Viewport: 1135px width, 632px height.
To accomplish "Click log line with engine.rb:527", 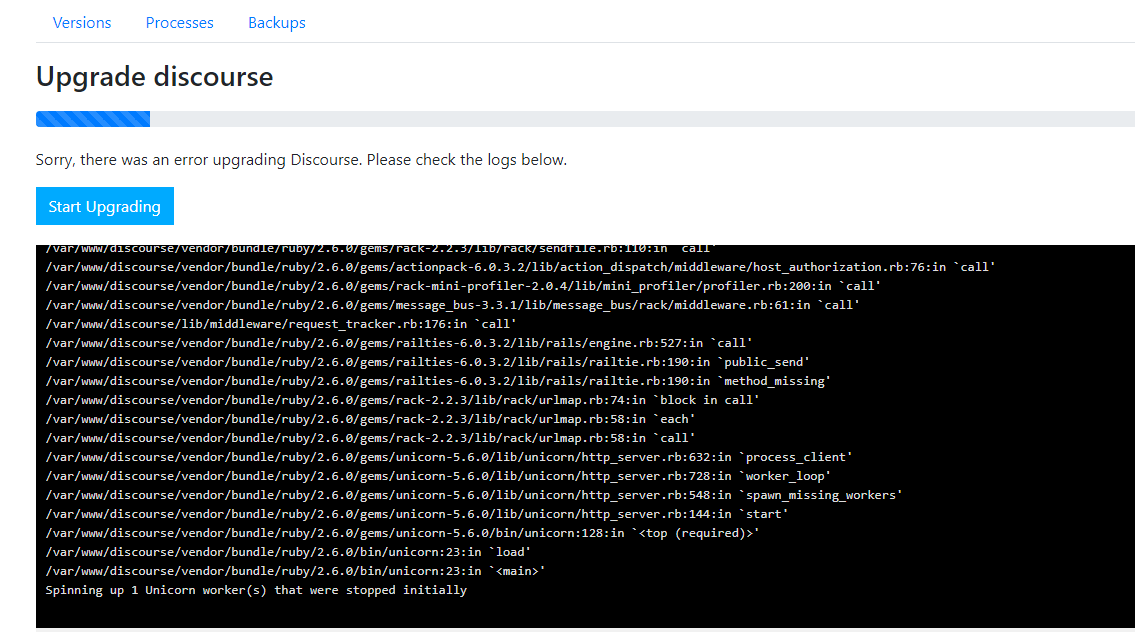I will pos(399,343).
